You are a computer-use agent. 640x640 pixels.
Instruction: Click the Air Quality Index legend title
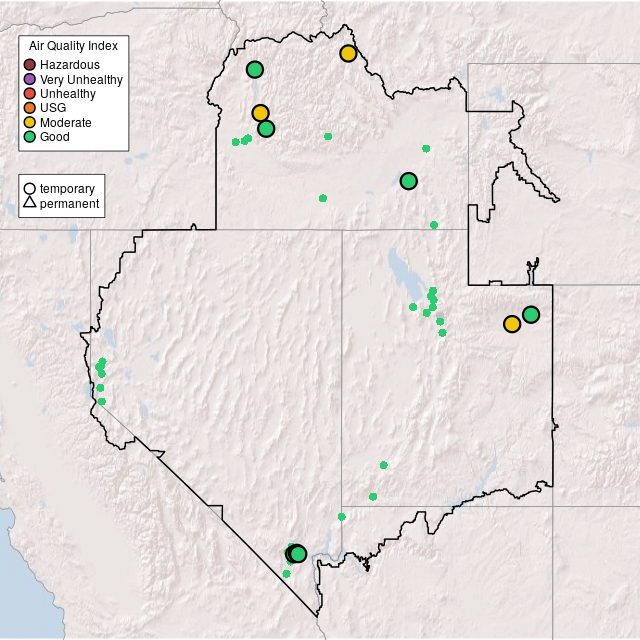[74, 46]
